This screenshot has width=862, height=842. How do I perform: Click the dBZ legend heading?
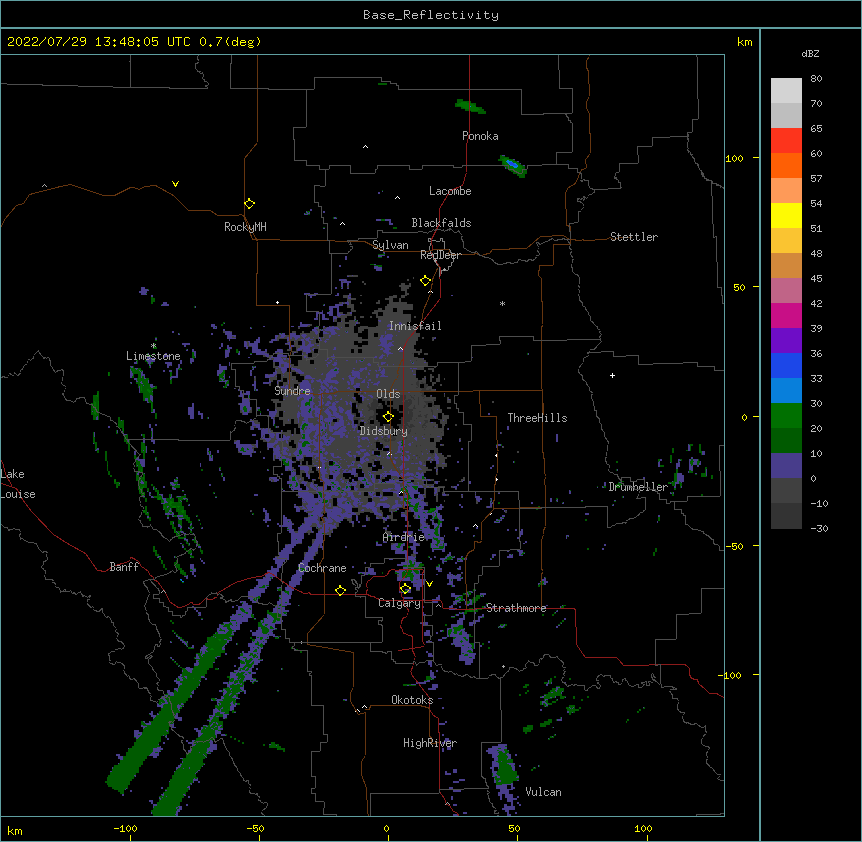pos(810,54)
